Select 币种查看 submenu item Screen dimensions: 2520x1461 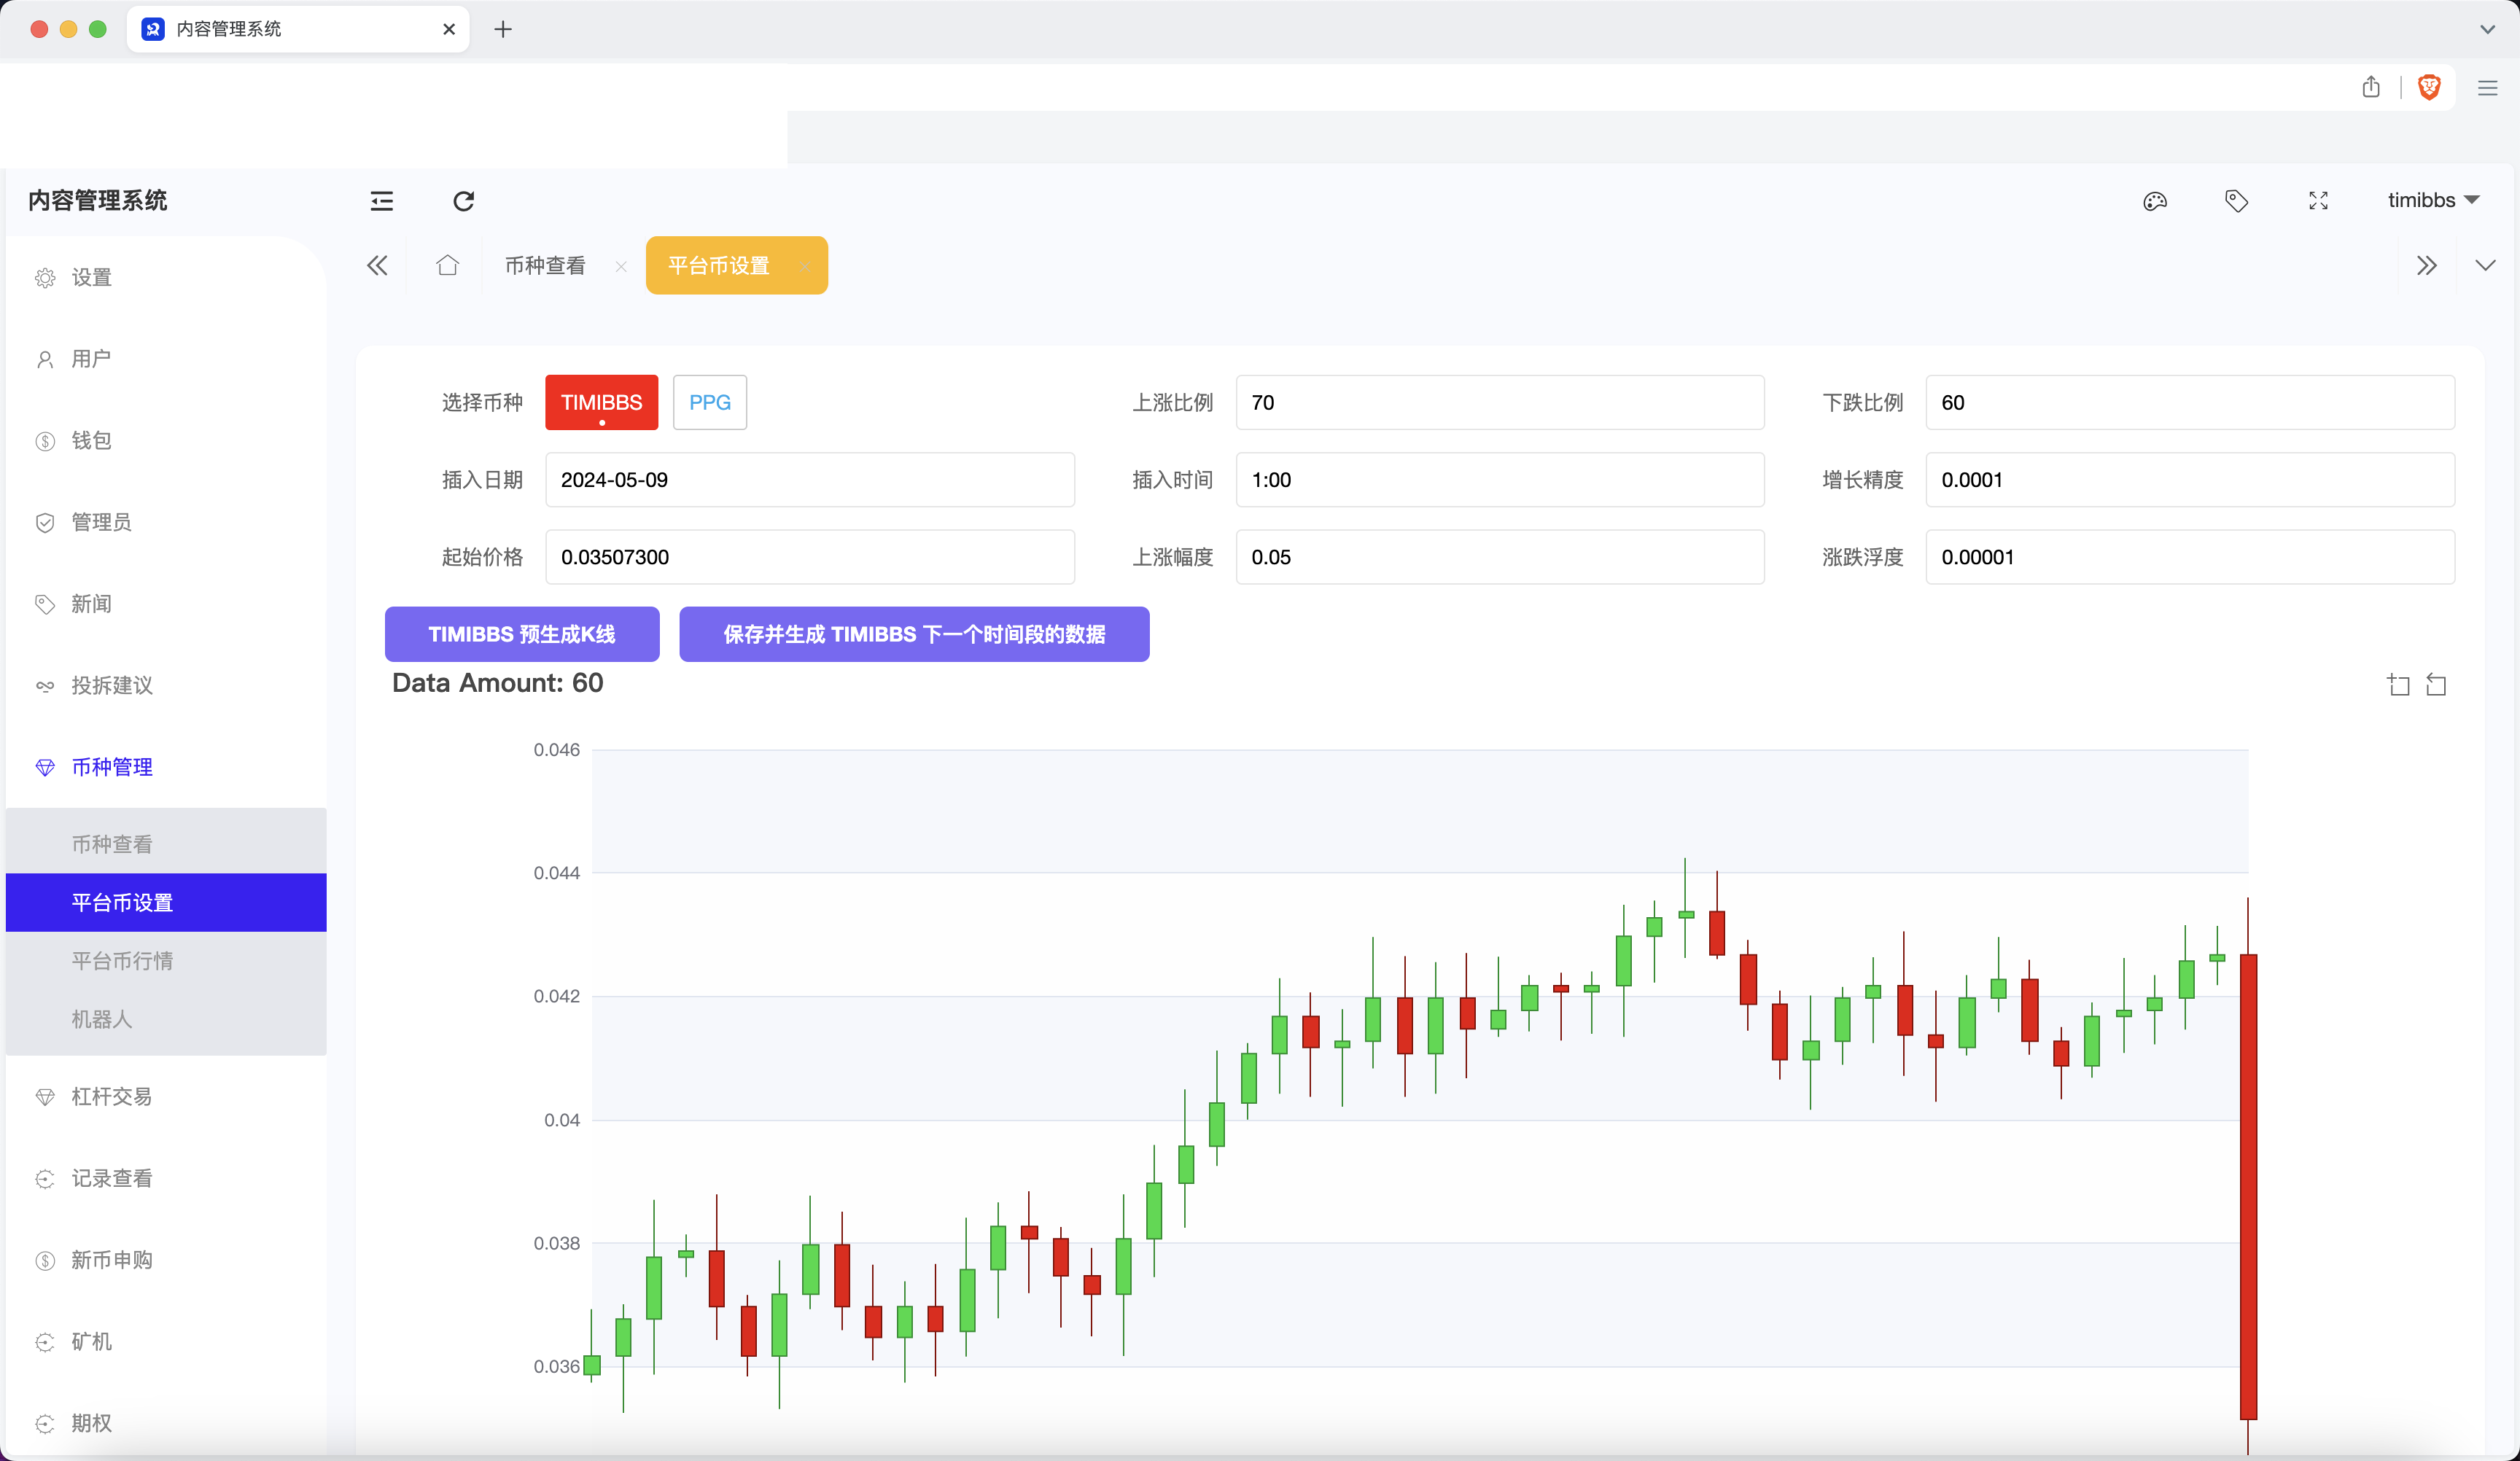tap(166, 844)
